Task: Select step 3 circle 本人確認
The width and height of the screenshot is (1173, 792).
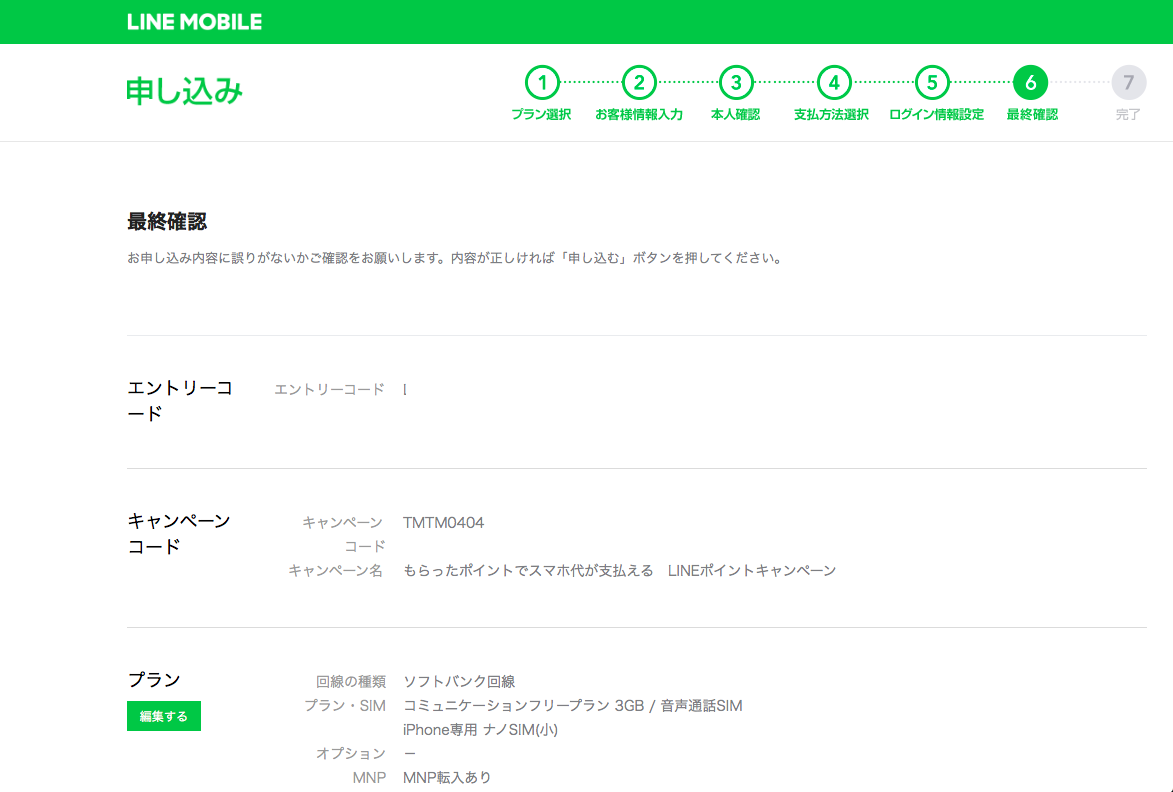Action: click(736, 83)
